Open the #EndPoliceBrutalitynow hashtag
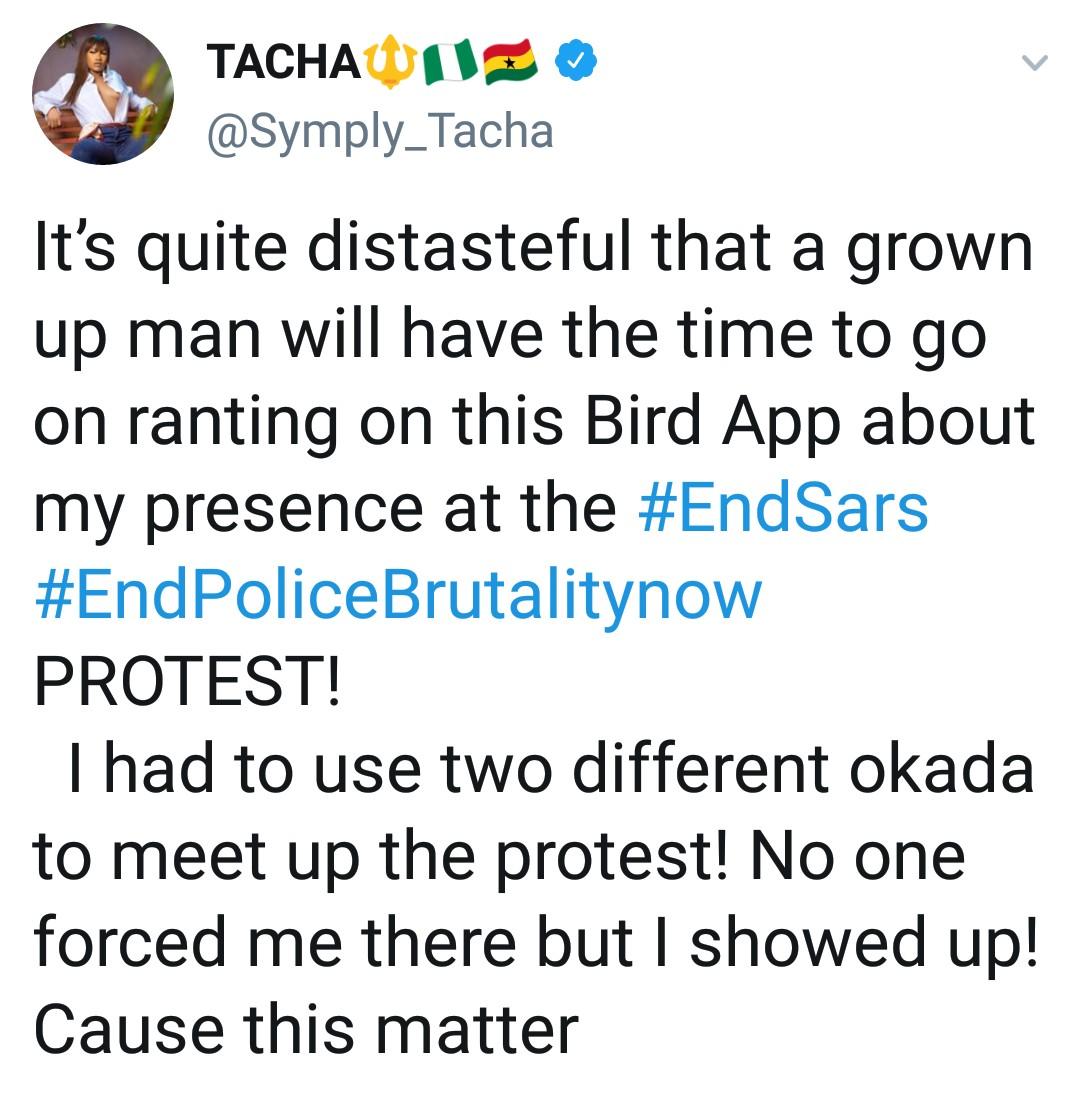 [398, 594]
